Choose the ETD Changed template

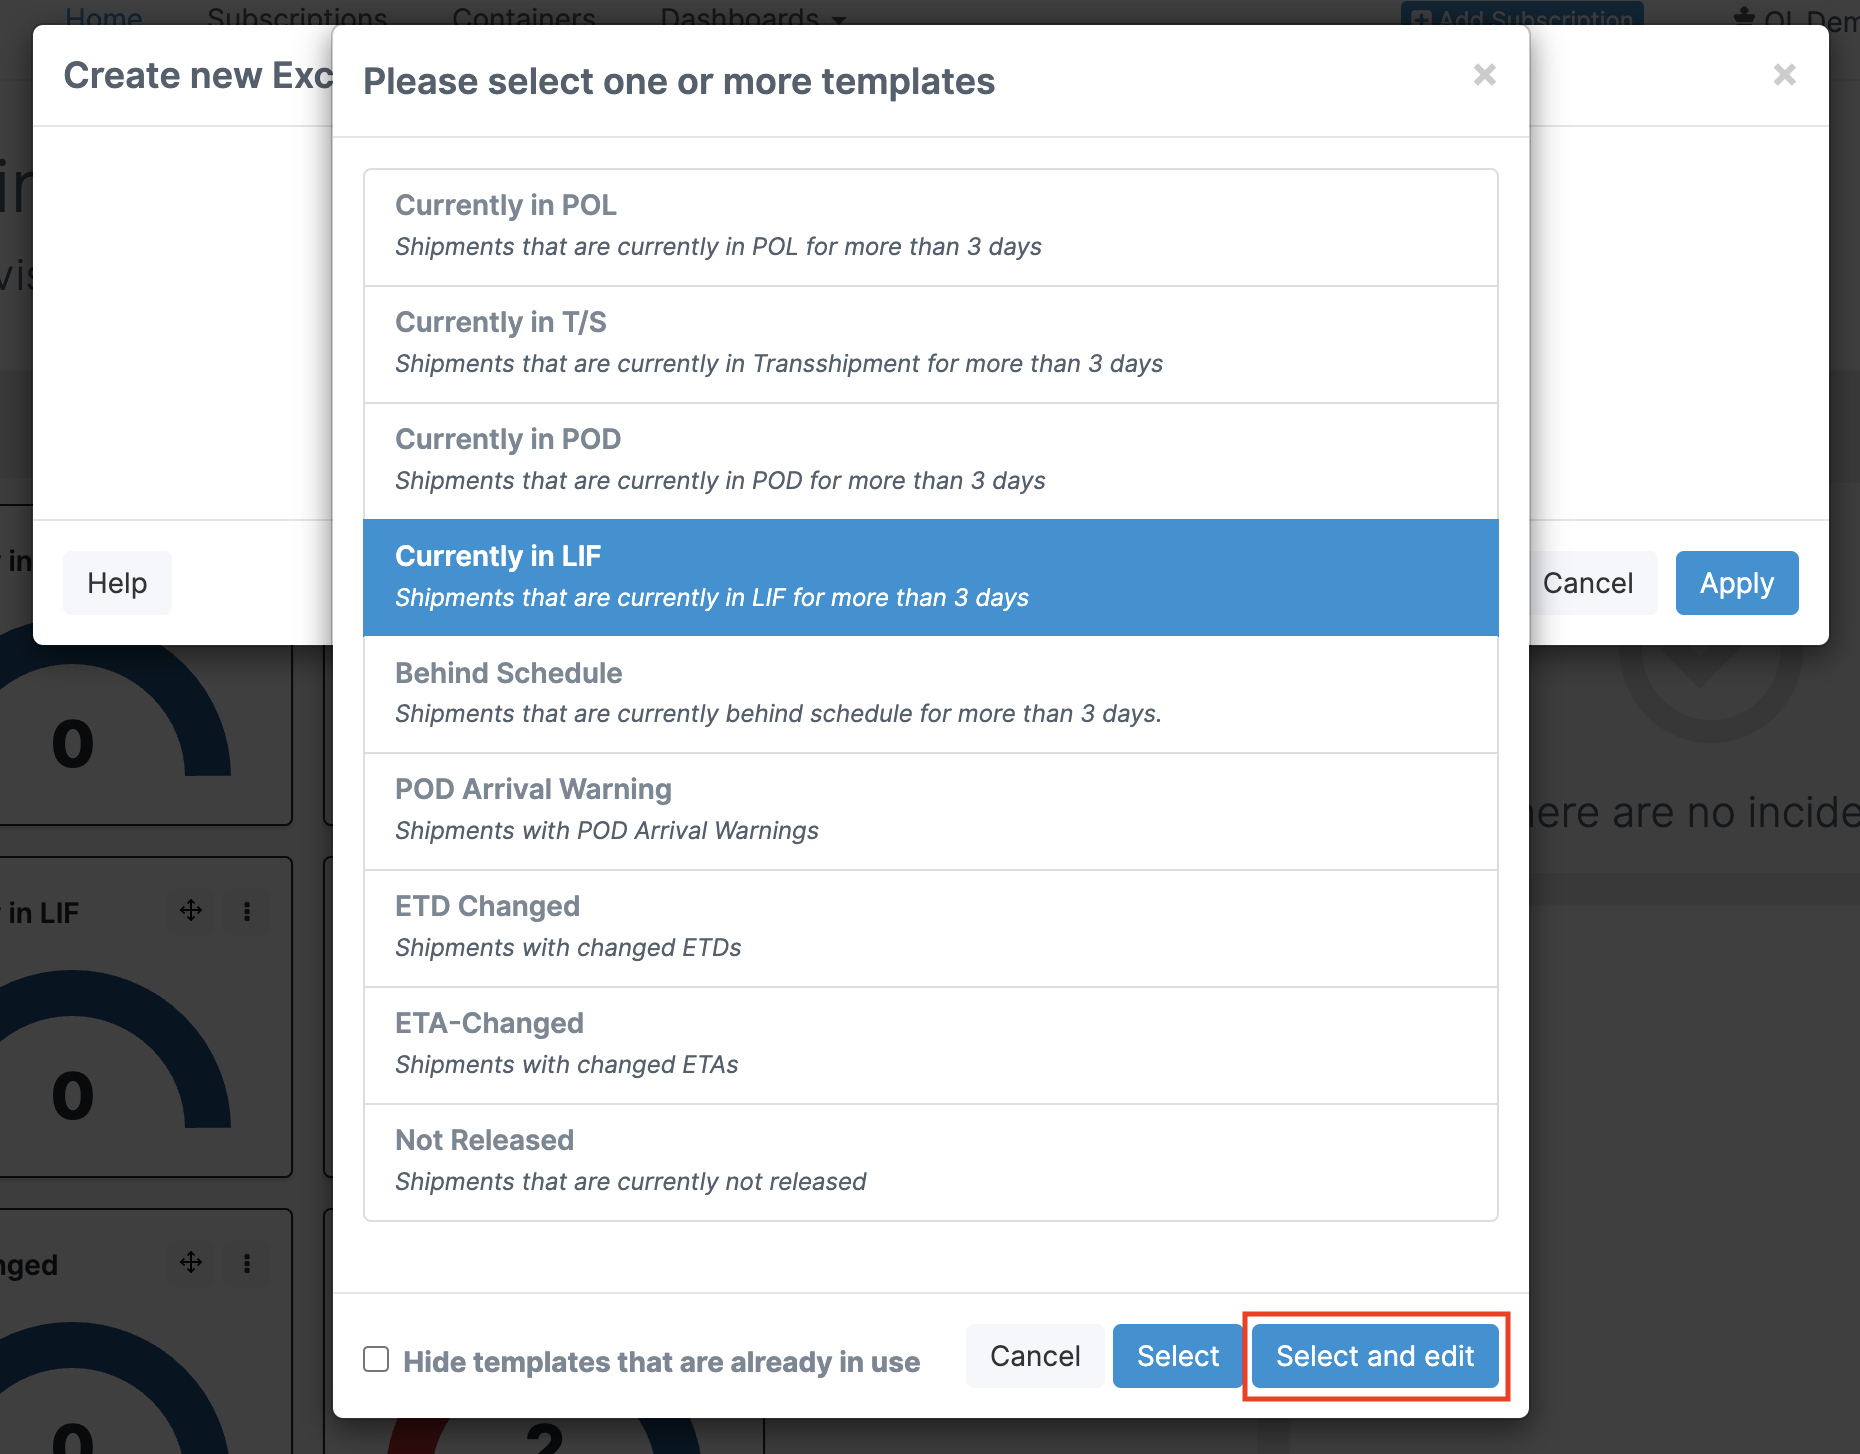coord(931,929)
